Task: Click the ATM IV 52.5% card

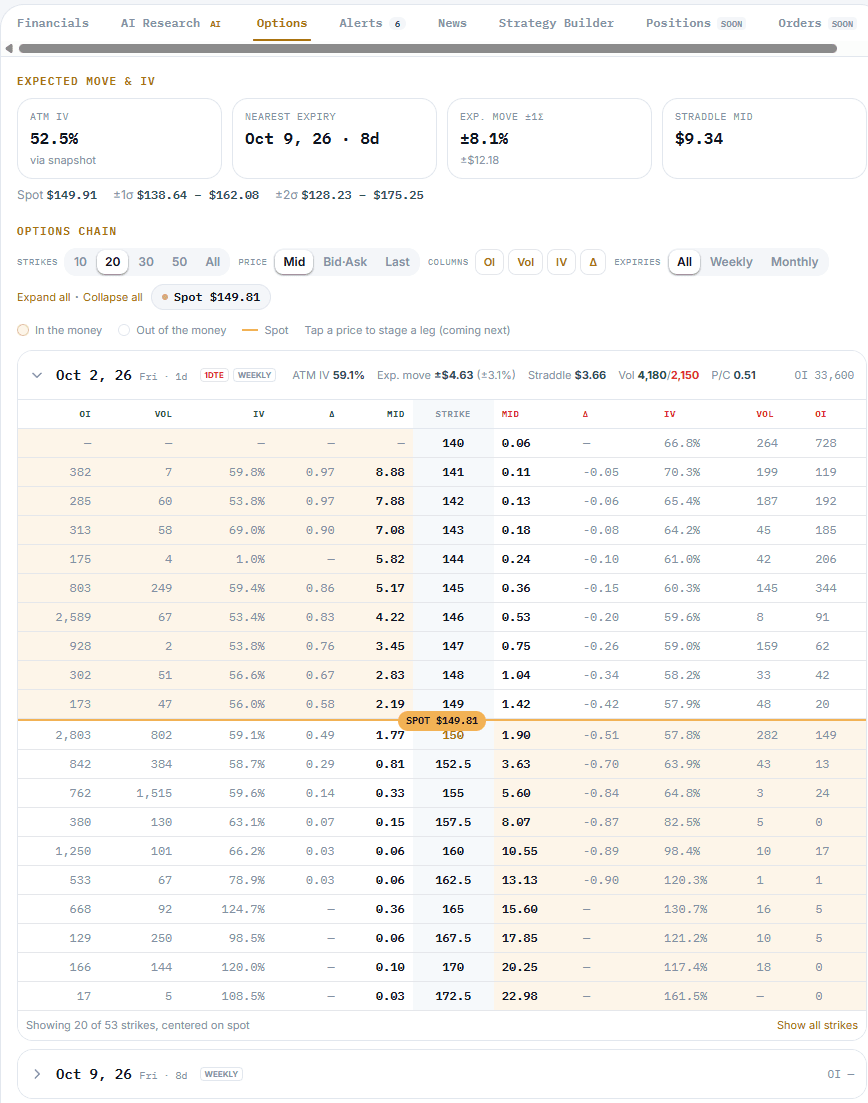Action: coord(120,139)
